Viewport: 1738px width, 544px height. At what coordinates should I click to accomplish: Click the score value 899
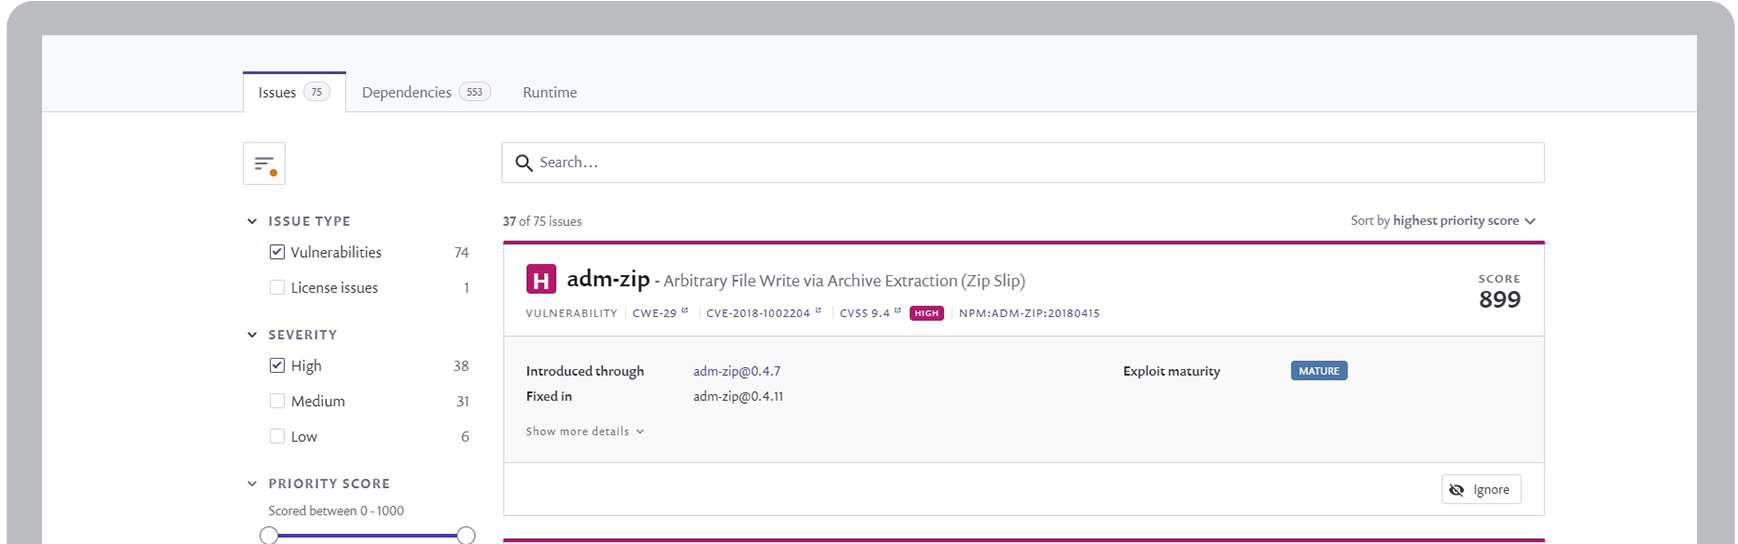pyautogui.click(x=1499, y=299)
